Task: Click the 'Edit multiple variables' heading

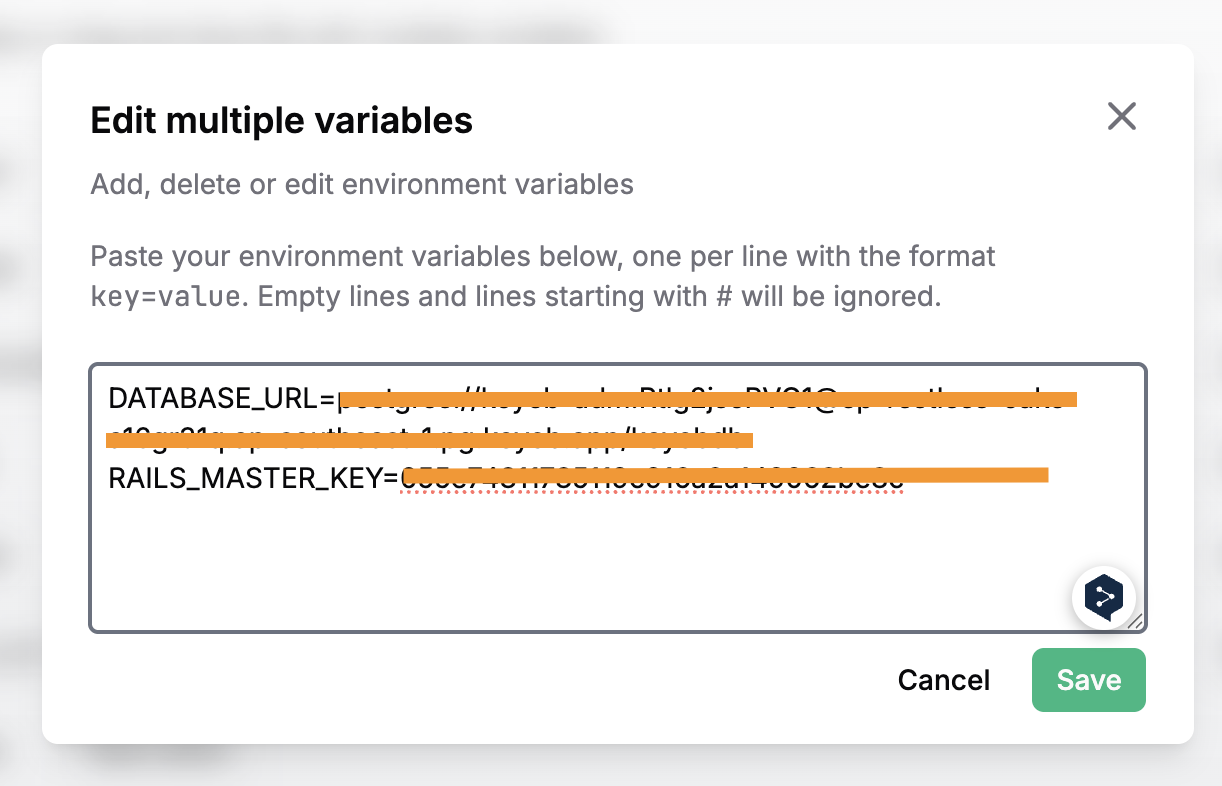Action: click(x=281, y=121)
